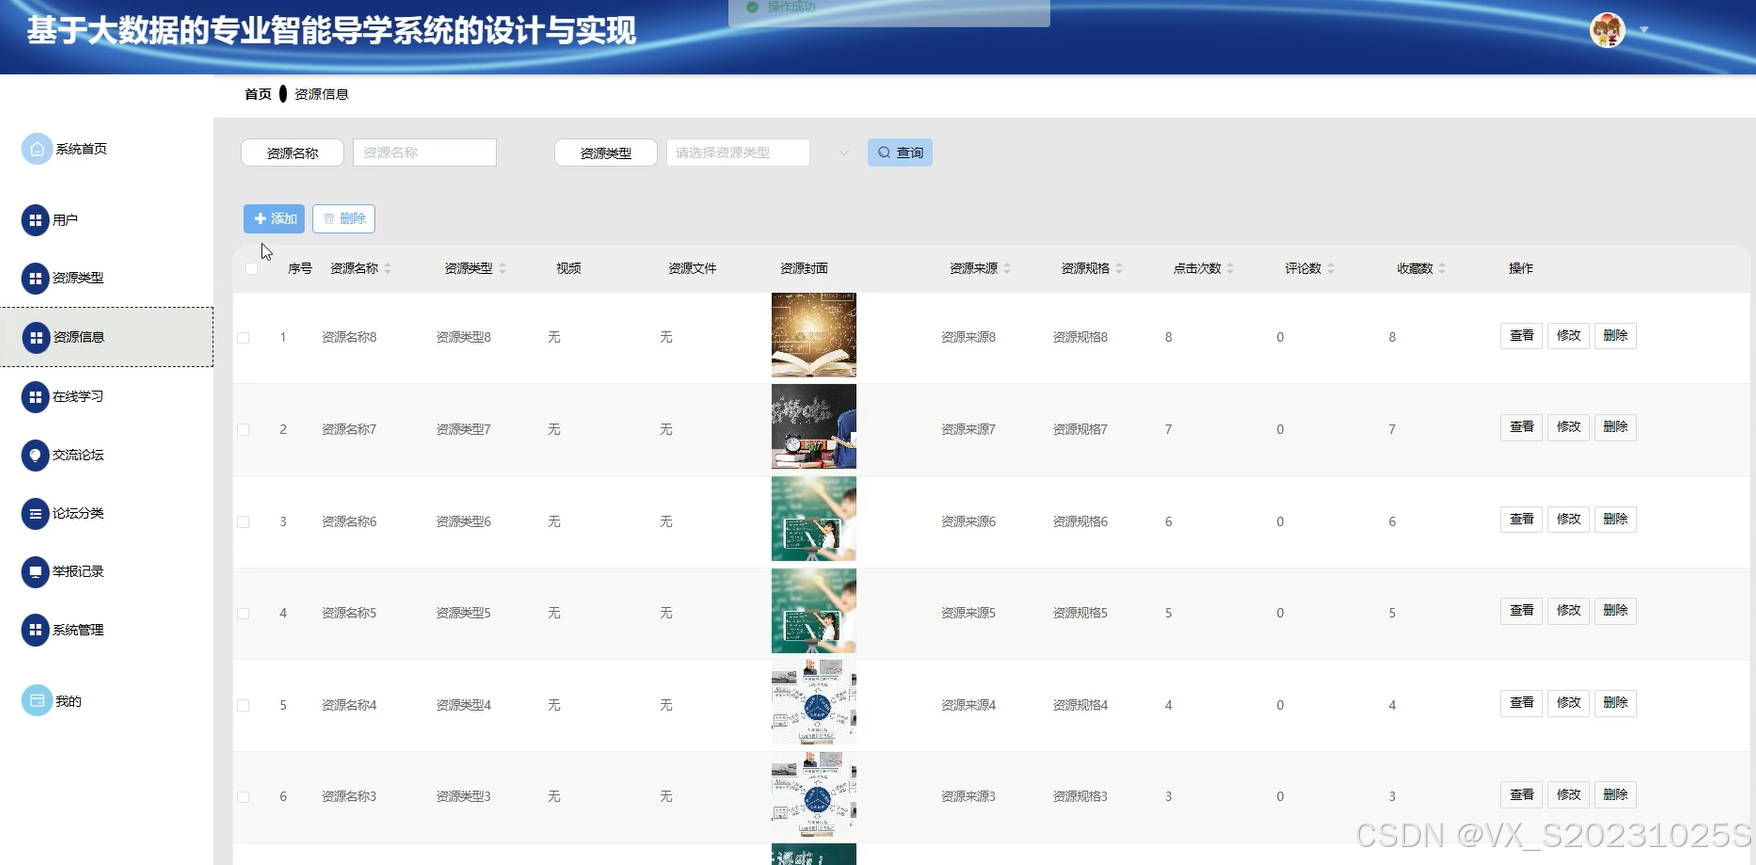Click the 资源规格7 cell
1756x865 pixels.
tap(1080, 430)
